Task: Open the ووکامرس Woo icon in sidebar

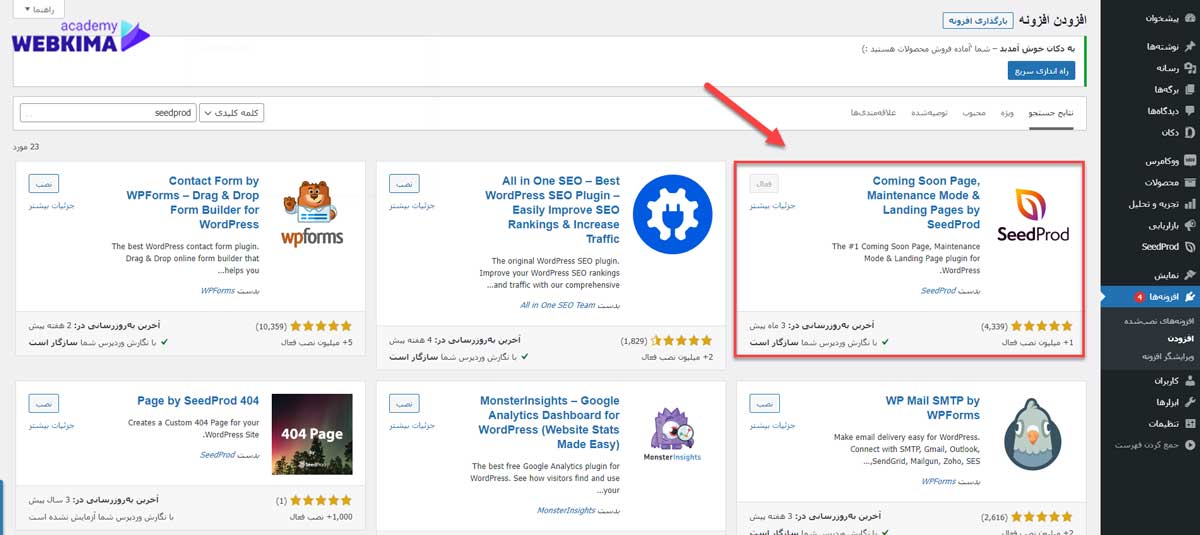Action: pos(1189,160)
